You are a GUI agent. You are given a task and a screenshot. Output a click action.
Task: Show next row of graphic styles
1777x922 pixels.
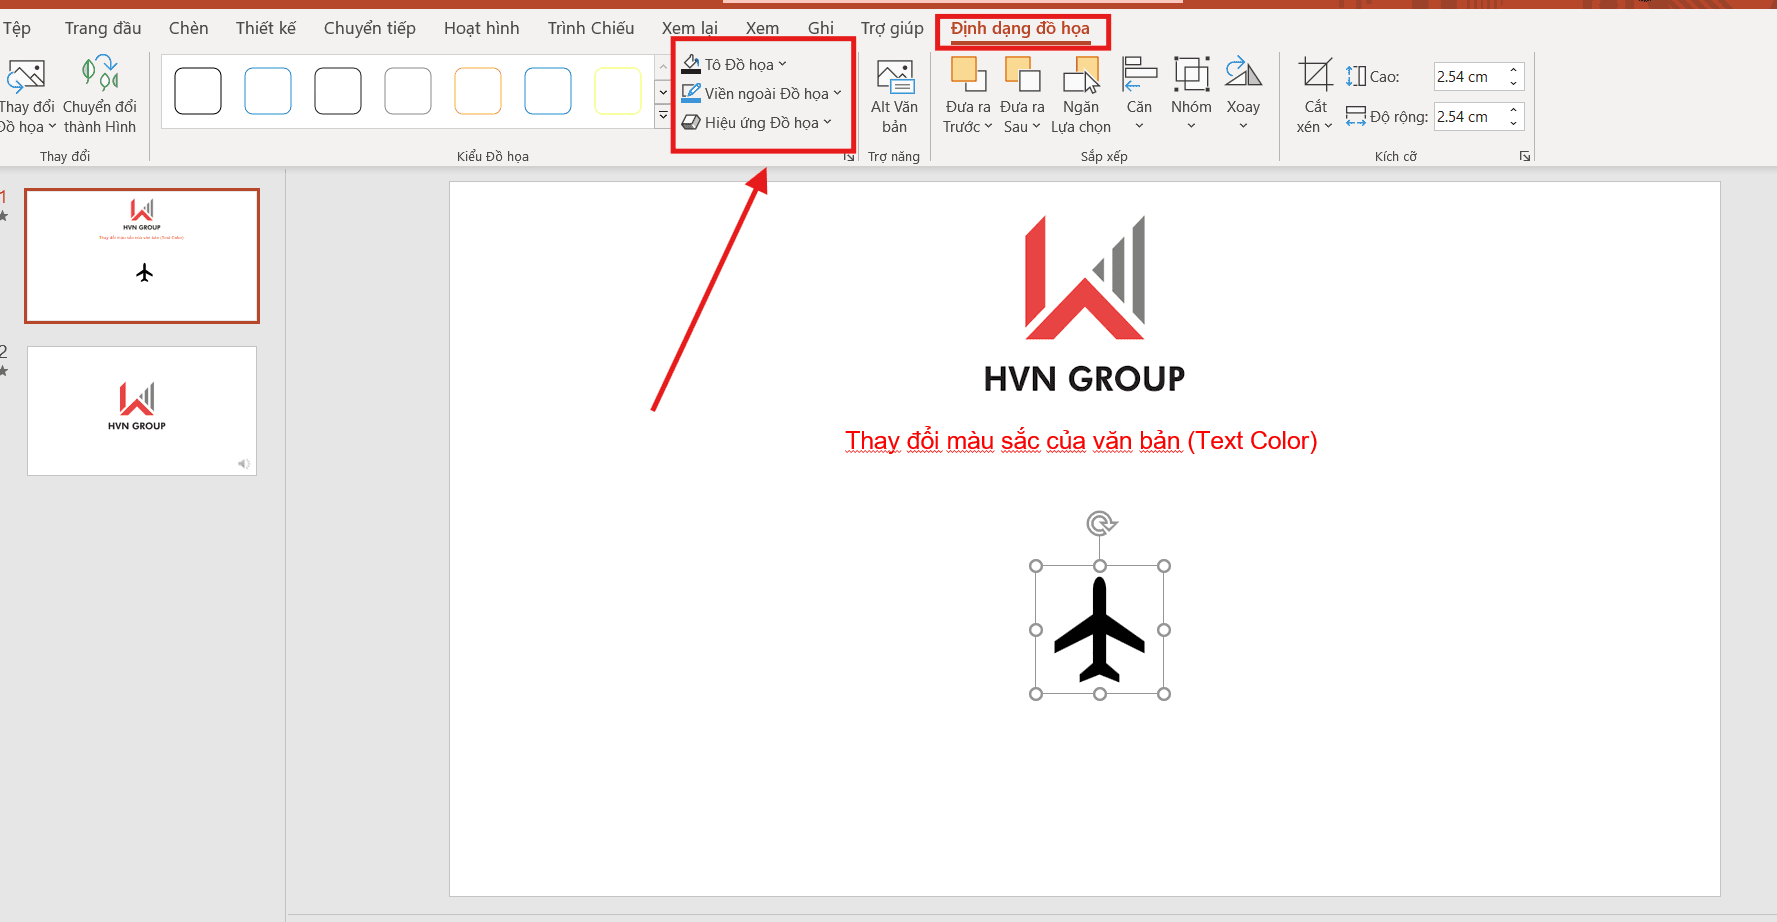click(663, 92)
